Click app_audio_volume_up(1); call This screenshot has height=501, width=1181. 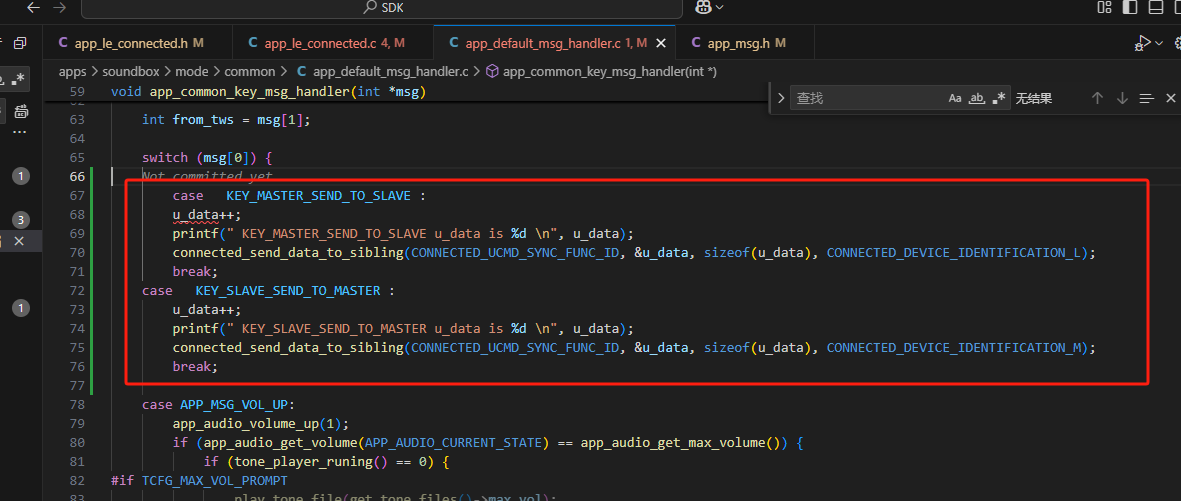(261, 423)
